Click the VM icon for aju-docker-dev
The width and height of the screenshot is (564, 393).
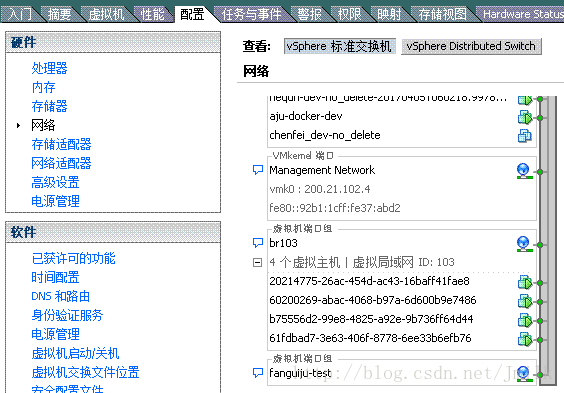(524, 117)
